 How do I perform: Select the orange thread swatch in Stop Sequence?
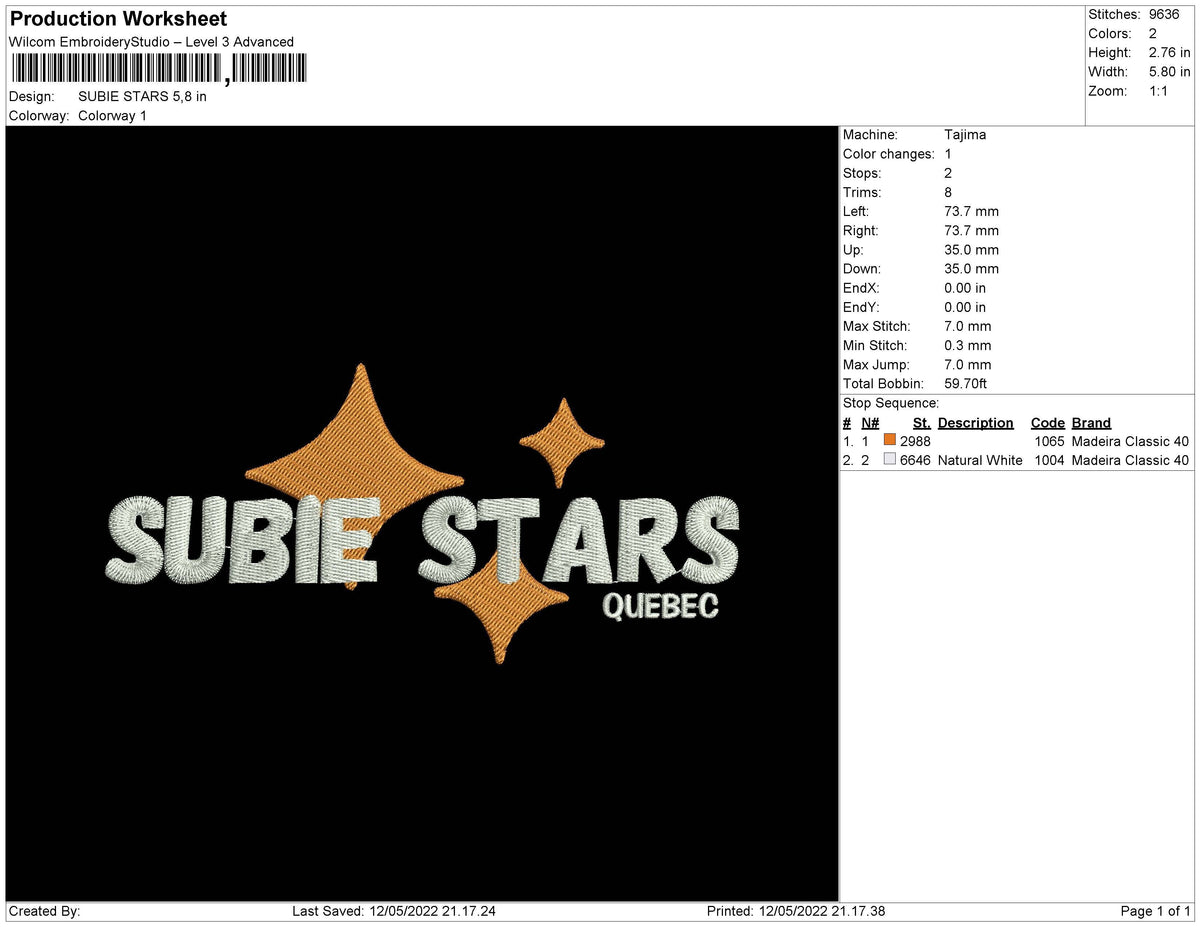click(x=888, y=439)
